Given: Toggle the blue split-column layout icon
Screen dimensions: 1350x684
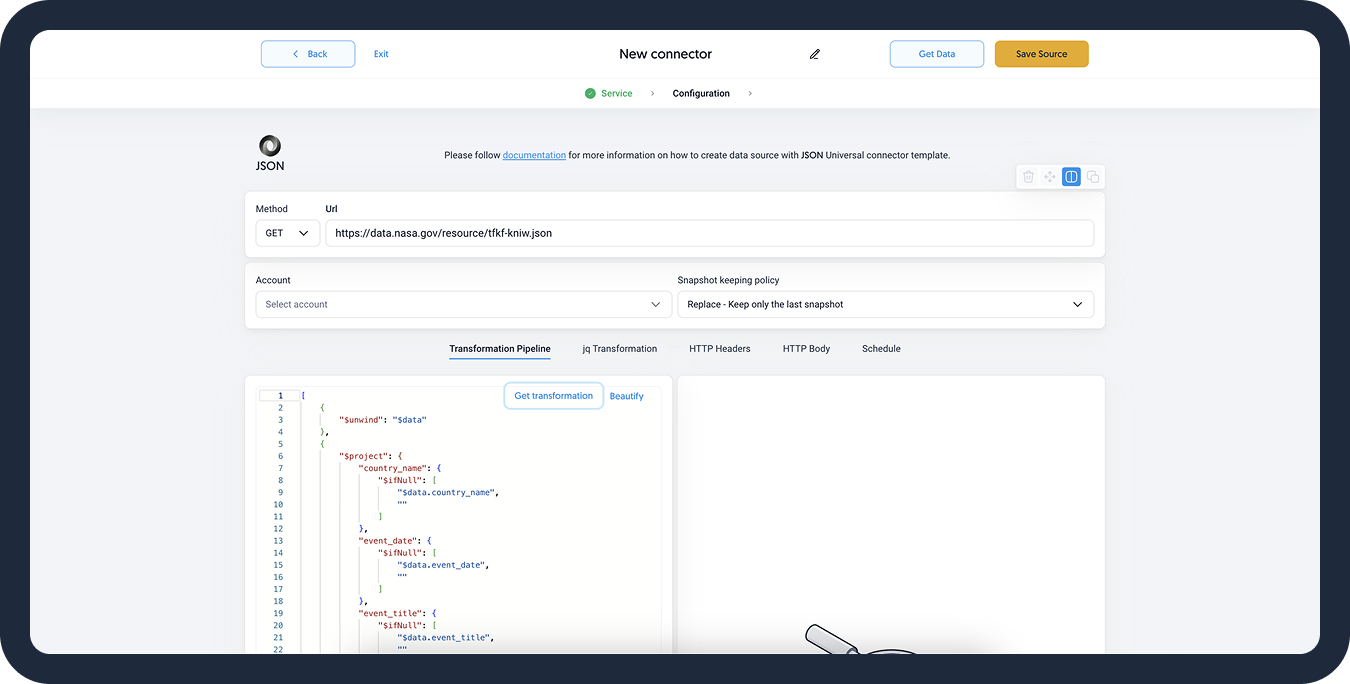Looking at the screenshot, I should point(1071,177).
